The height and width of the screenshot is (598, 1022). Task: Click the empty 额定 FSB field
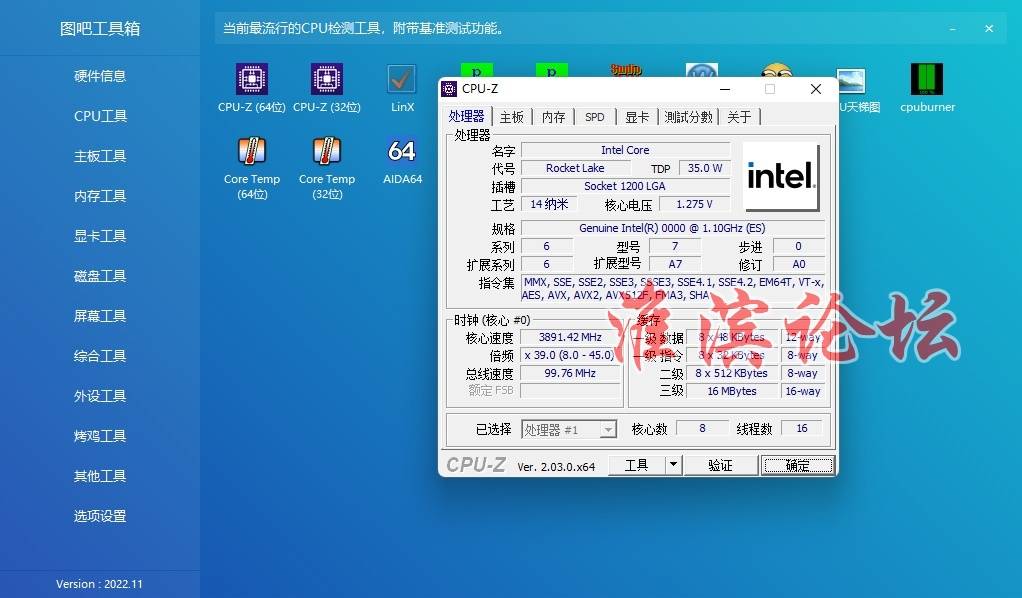[x=570, y=391]
